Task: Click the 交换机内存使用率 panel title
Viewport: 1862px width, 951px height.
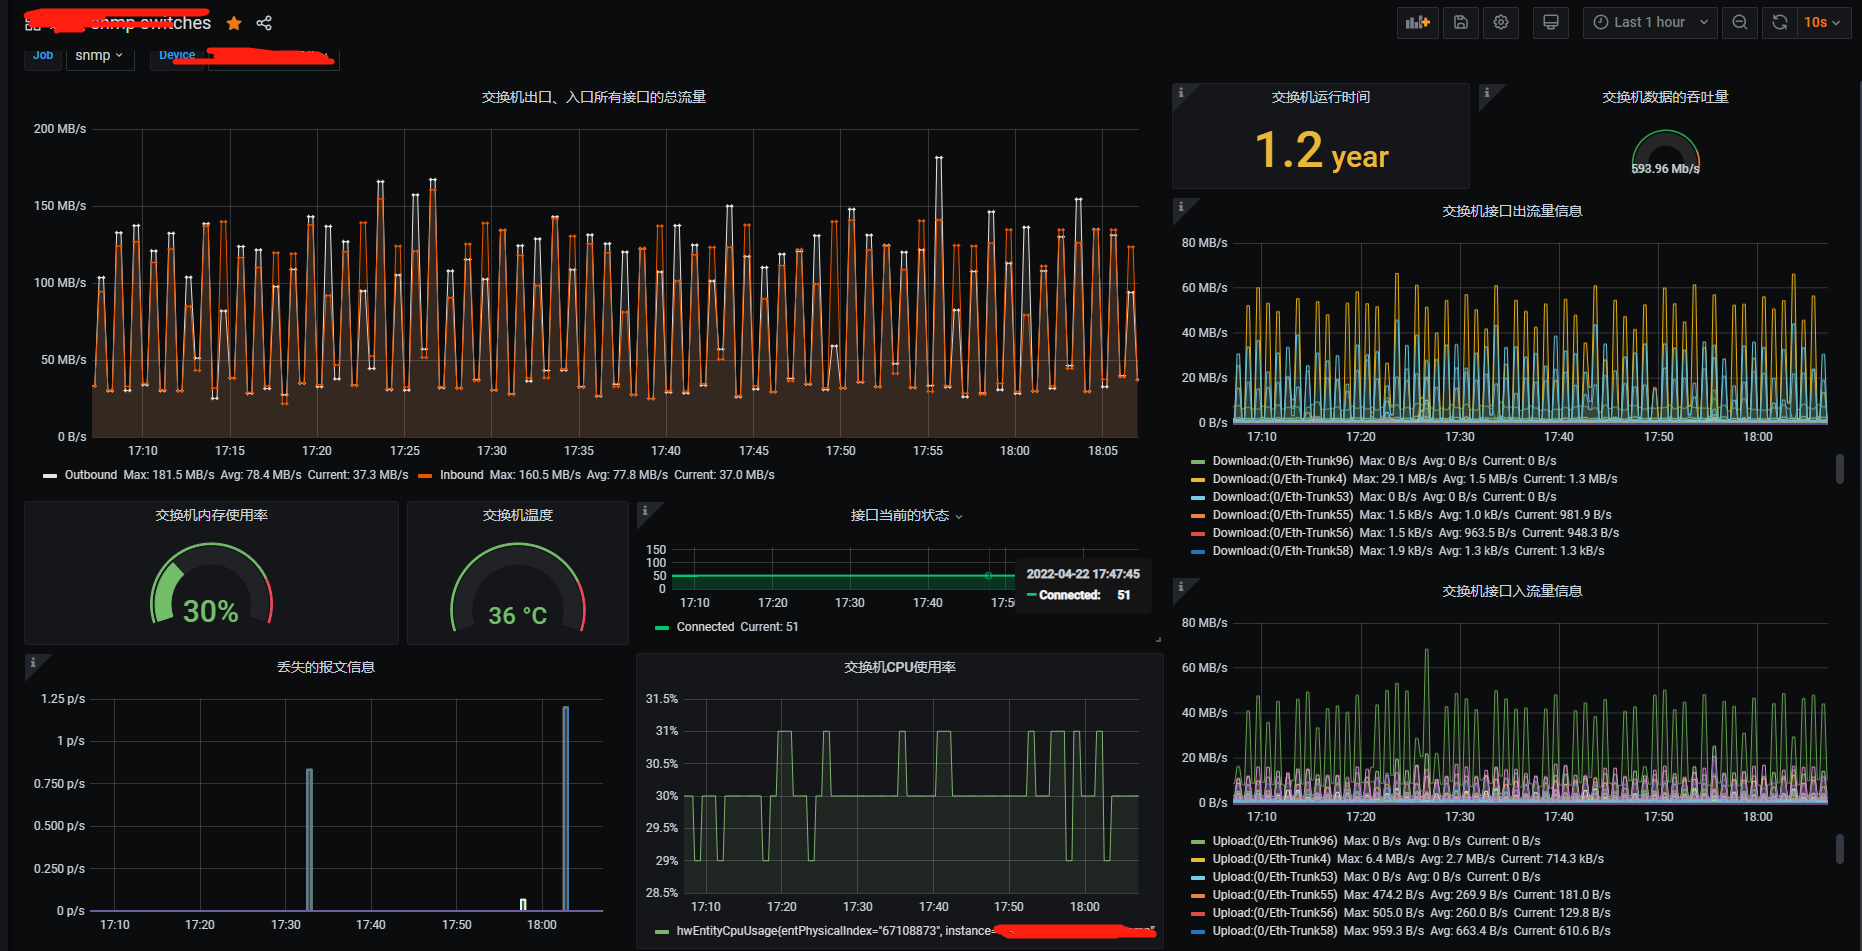Action: 211,515
